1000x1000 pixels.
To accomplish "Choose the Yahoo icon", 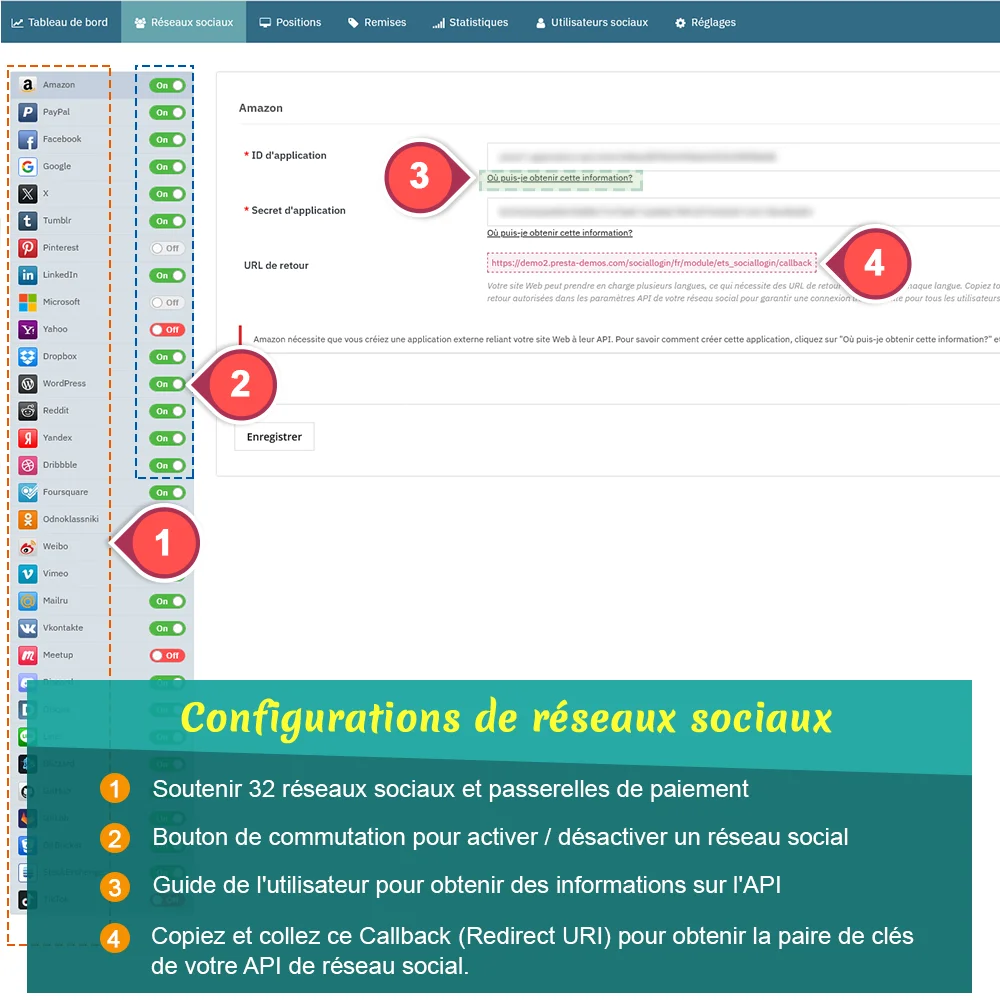I will [27, 329].
